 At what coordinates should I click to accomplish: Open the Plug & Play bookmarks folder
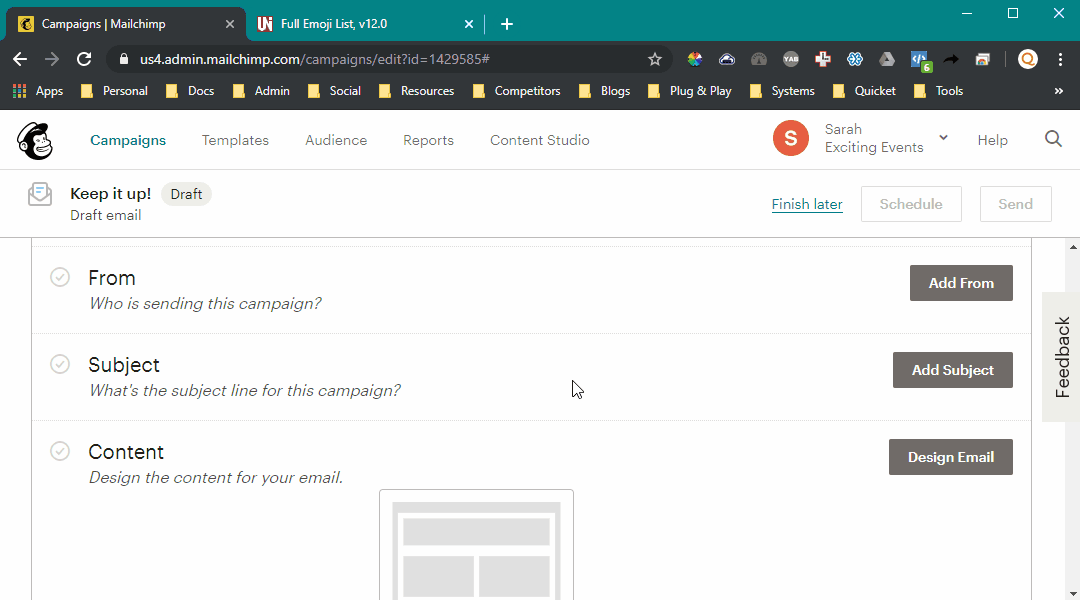coord(689,91)
